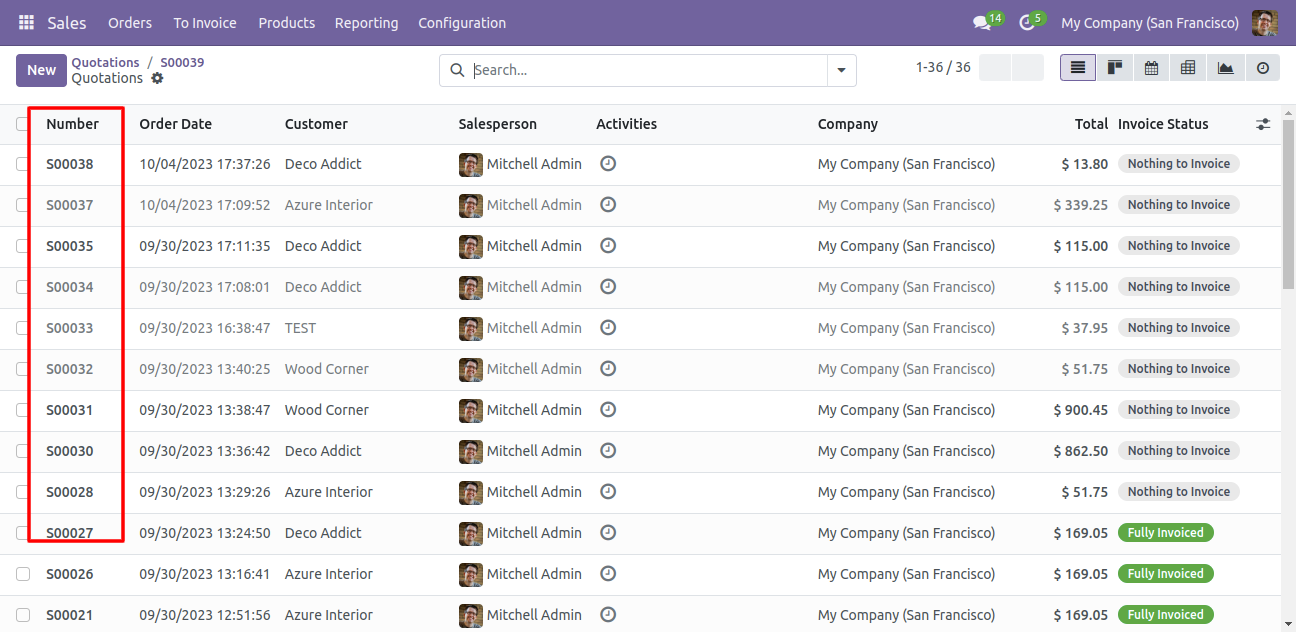This screenshot has height=632, width=1296.
Task: Switch to pivot table view icon
Action: [x=1188, y=68]
